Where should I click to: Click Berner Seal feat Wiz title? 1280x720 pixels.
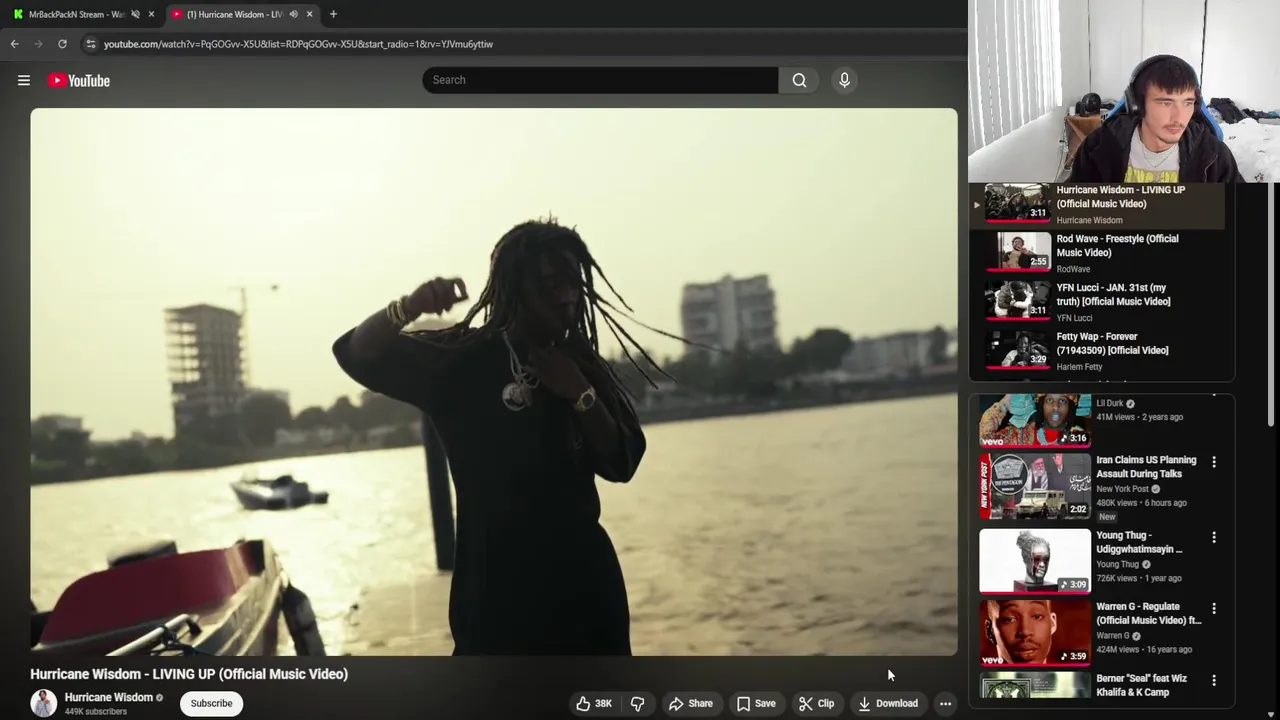1141,685
